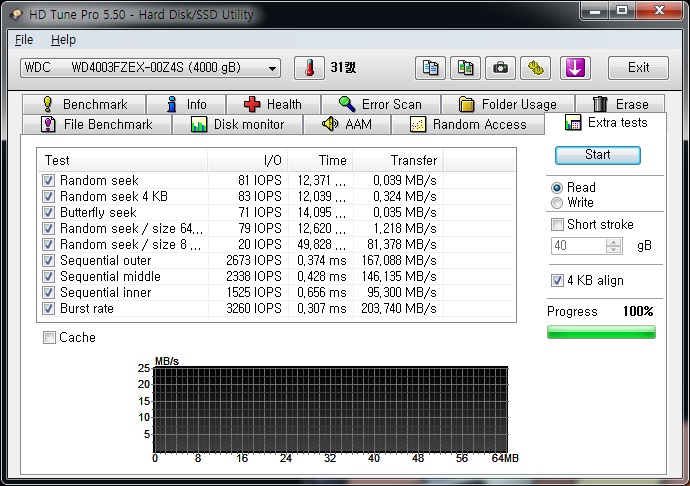Click the Random Access scatter icon
The image size is (690, 486).
click(418, 125)
